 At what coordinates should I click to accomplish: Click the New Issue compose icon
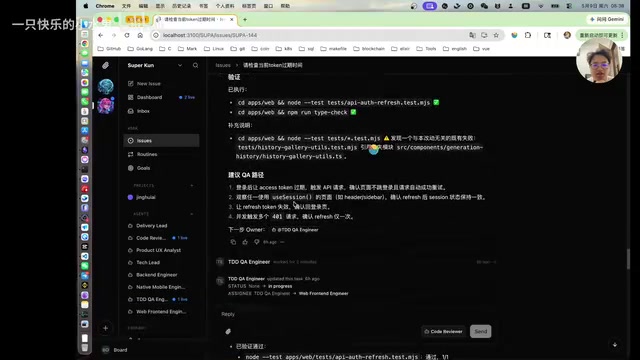pyautogui.click(x=131, y=84)
